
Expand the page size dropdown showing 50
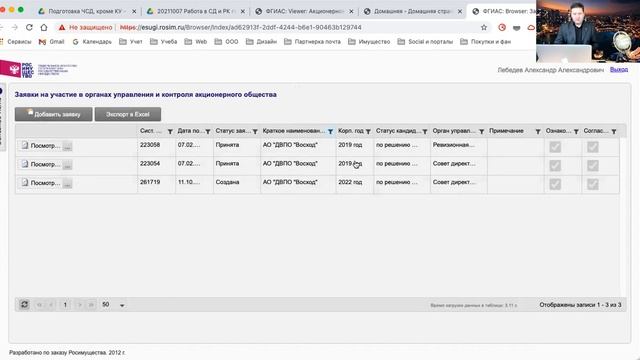coord(122,305)
